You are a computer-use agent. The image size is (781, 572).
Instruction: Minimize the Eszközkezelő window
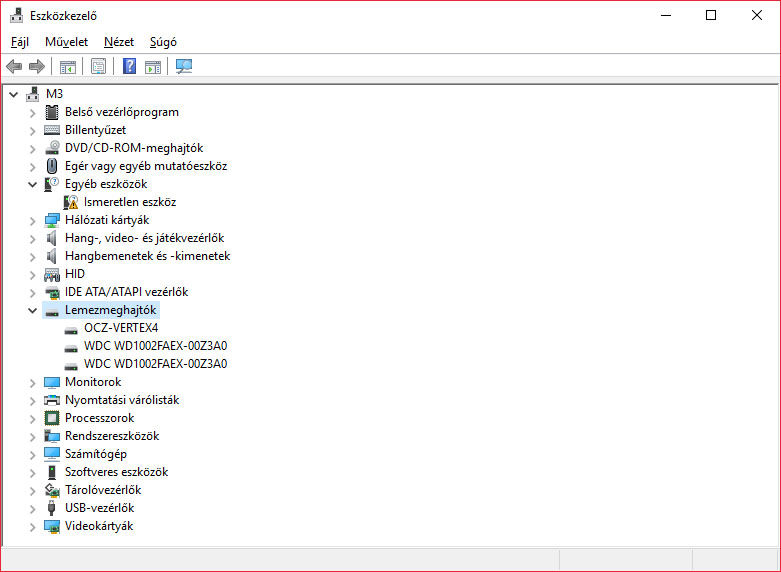click(x=666, y=15)
